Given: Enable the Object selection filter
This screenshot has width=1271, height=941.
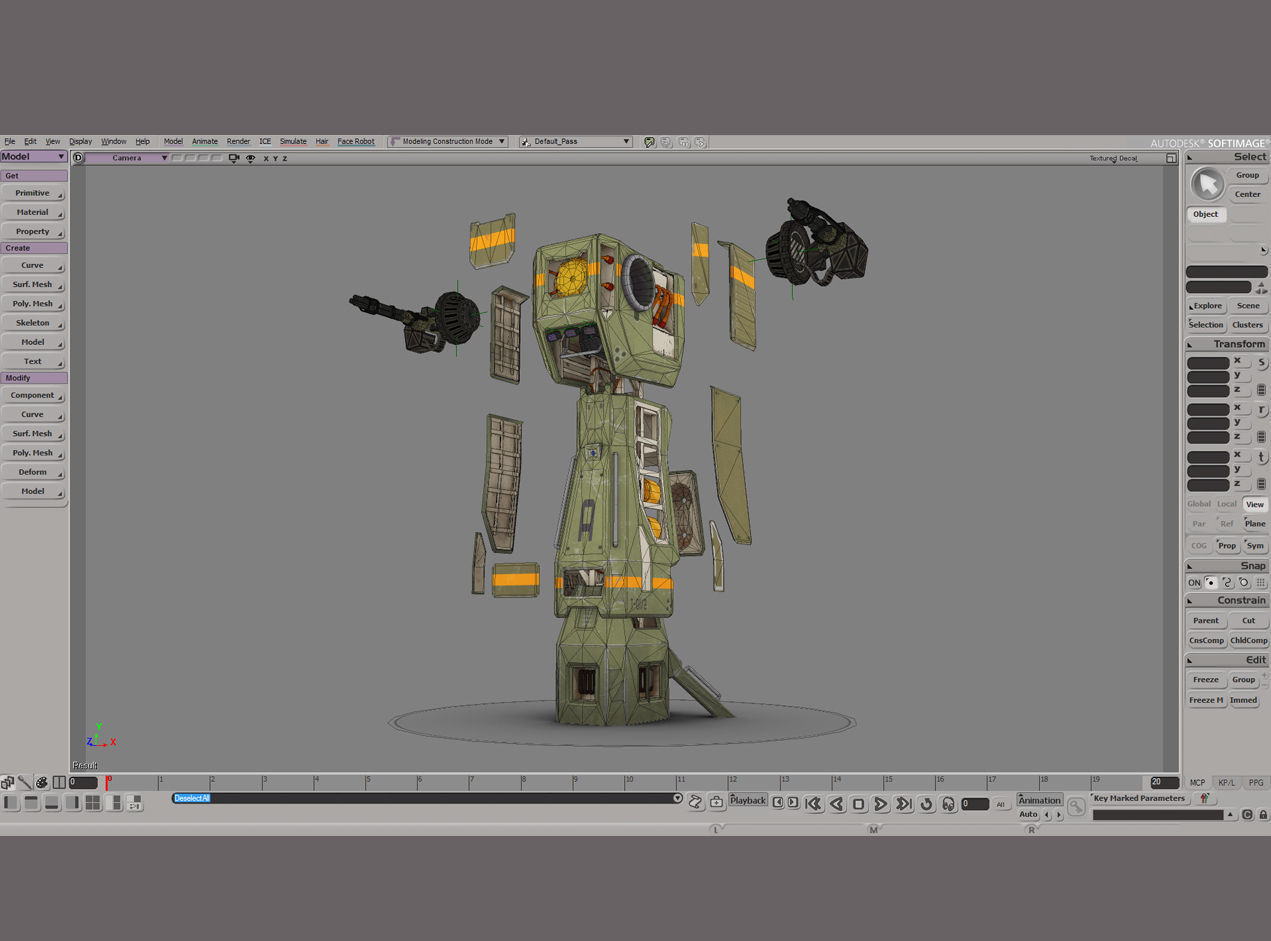Looking at the screenshot, I should [1206, 214].
